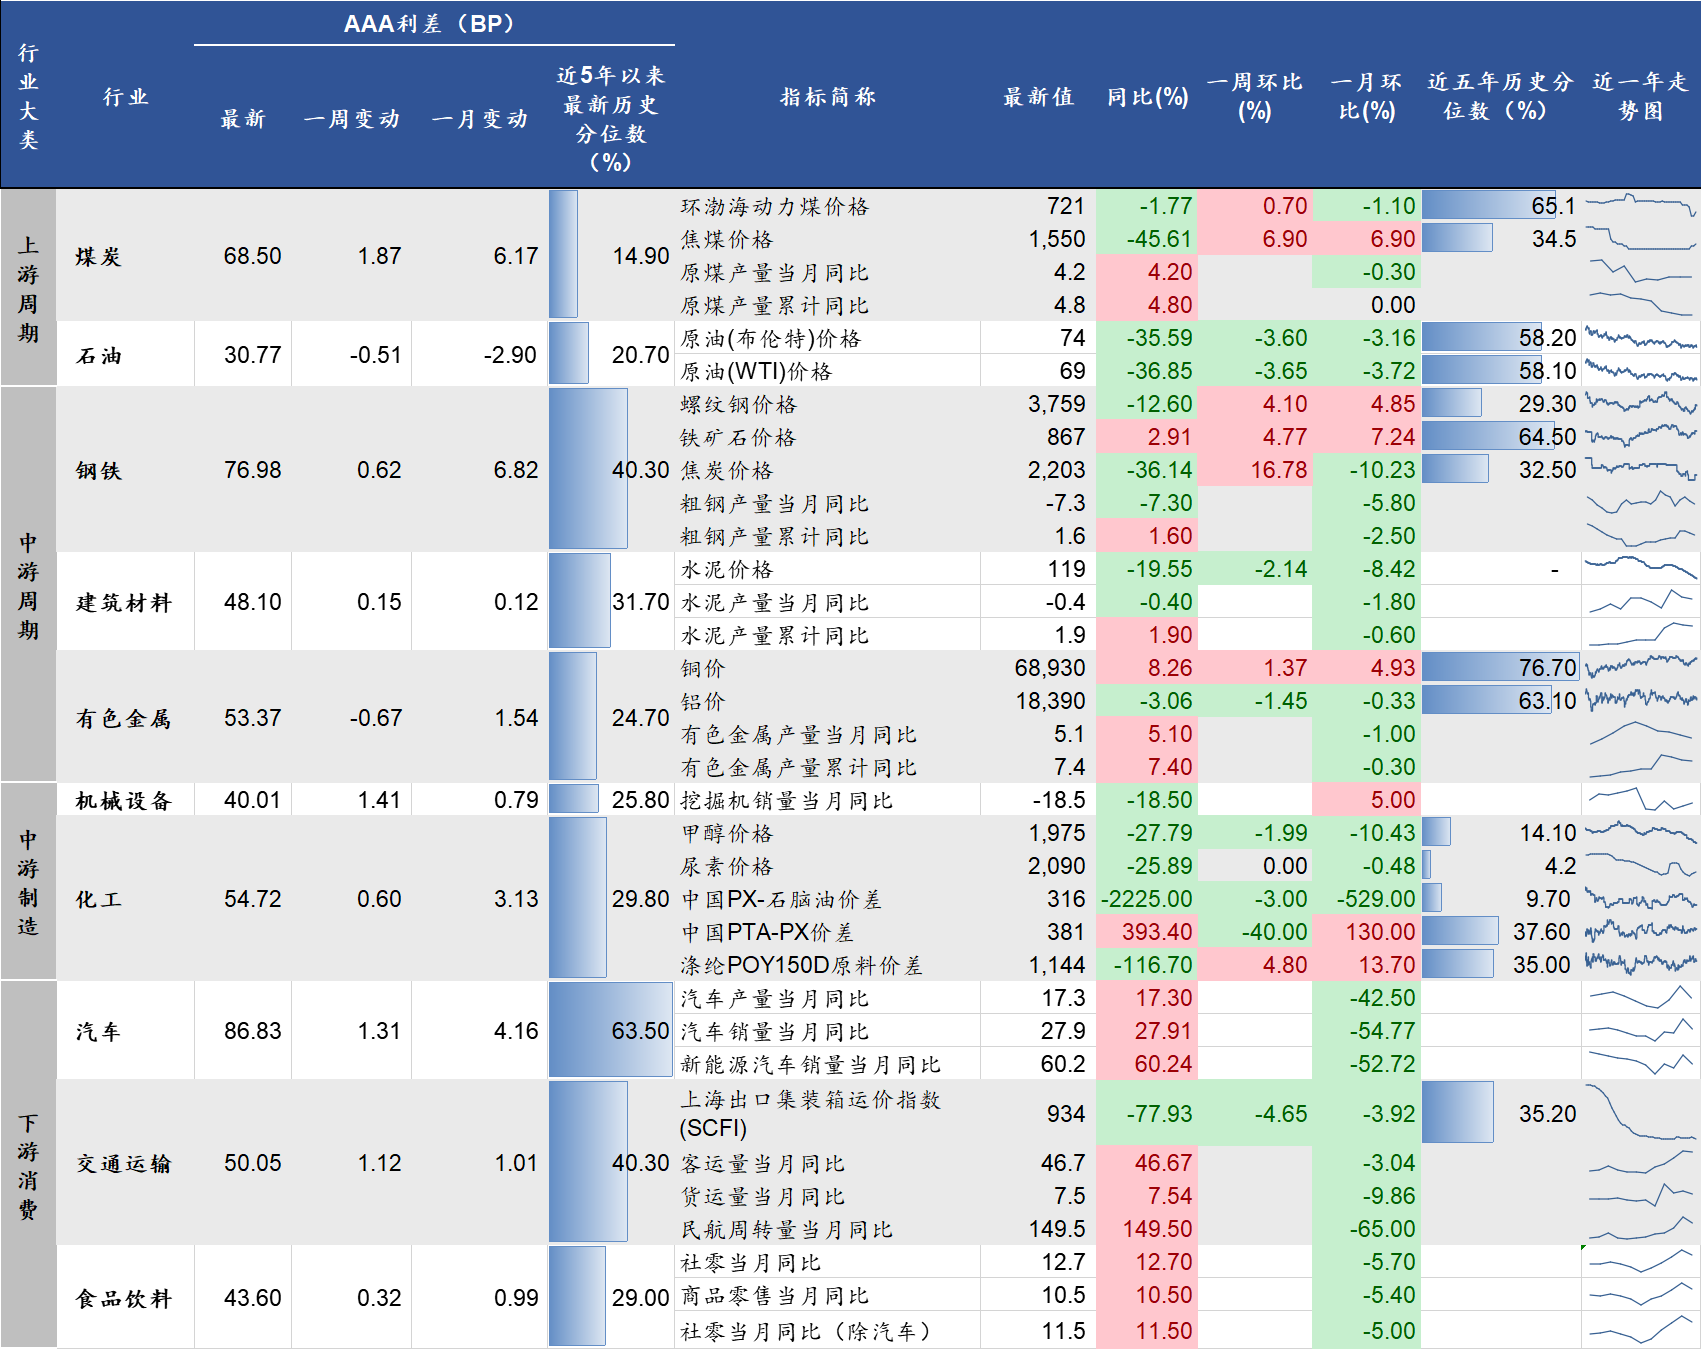1702x1350 pixels.
Task: Click the 近一年走势图 column header
Action: [1641, 97]
